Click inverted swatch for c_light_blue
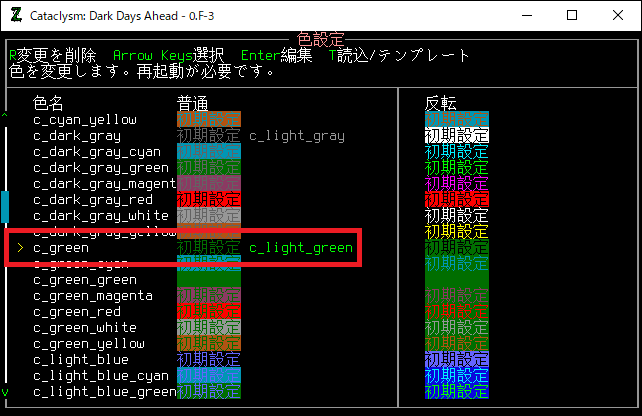This screenshot has width=642, height=416. (457, 359)
